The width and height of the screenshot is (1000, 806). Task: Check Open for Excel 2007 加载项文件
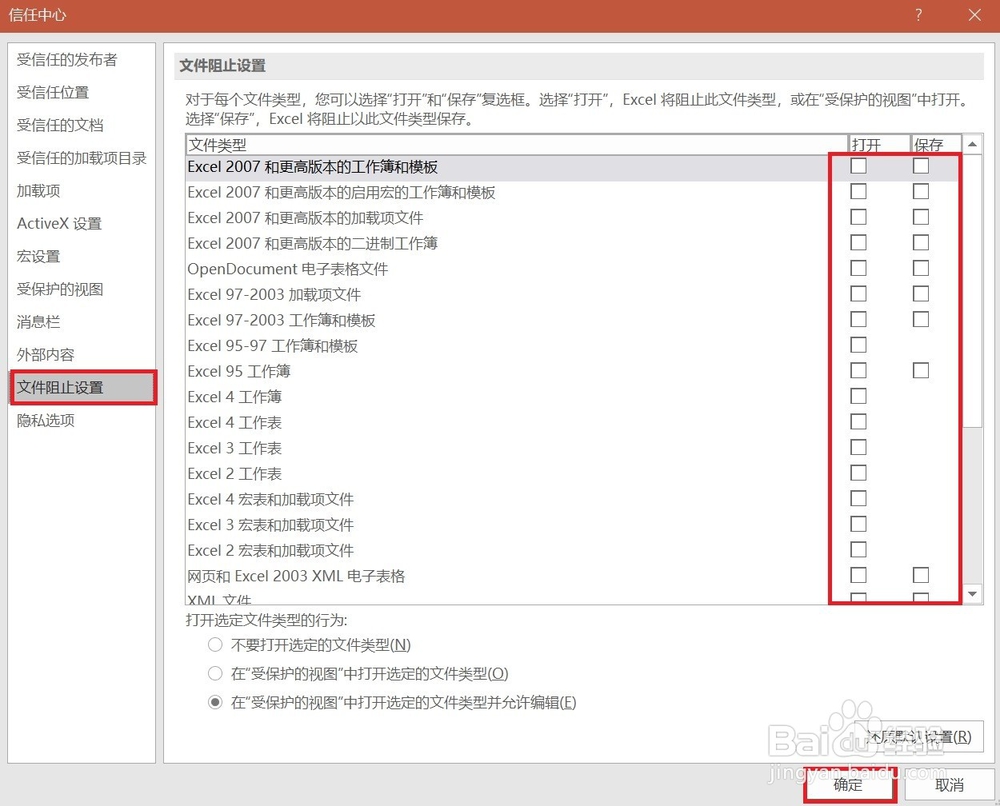click(858, 217)
